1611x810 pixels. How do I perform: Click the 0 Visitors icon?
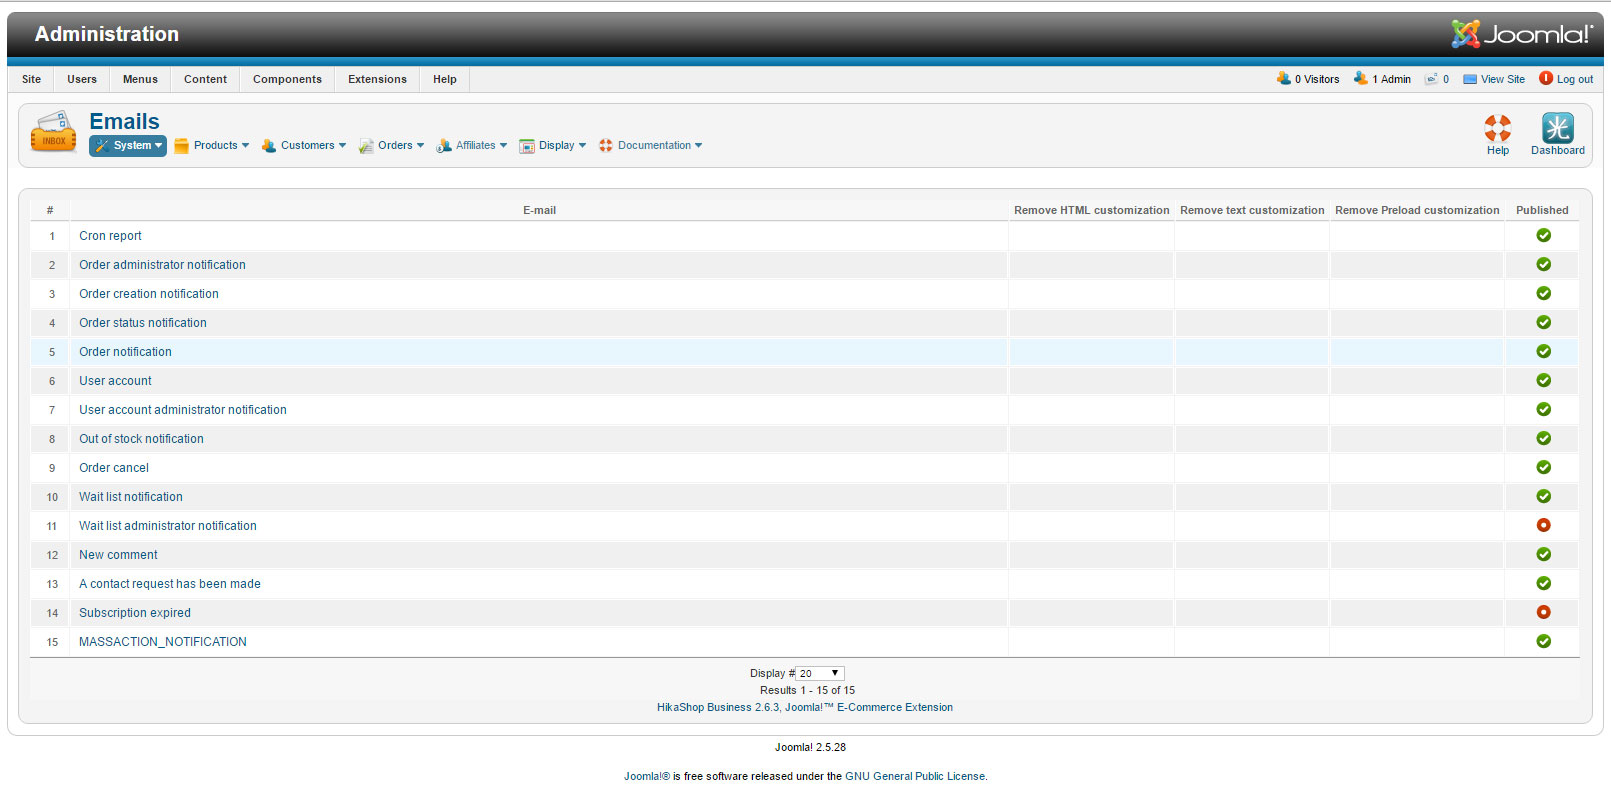[1283, 78]
